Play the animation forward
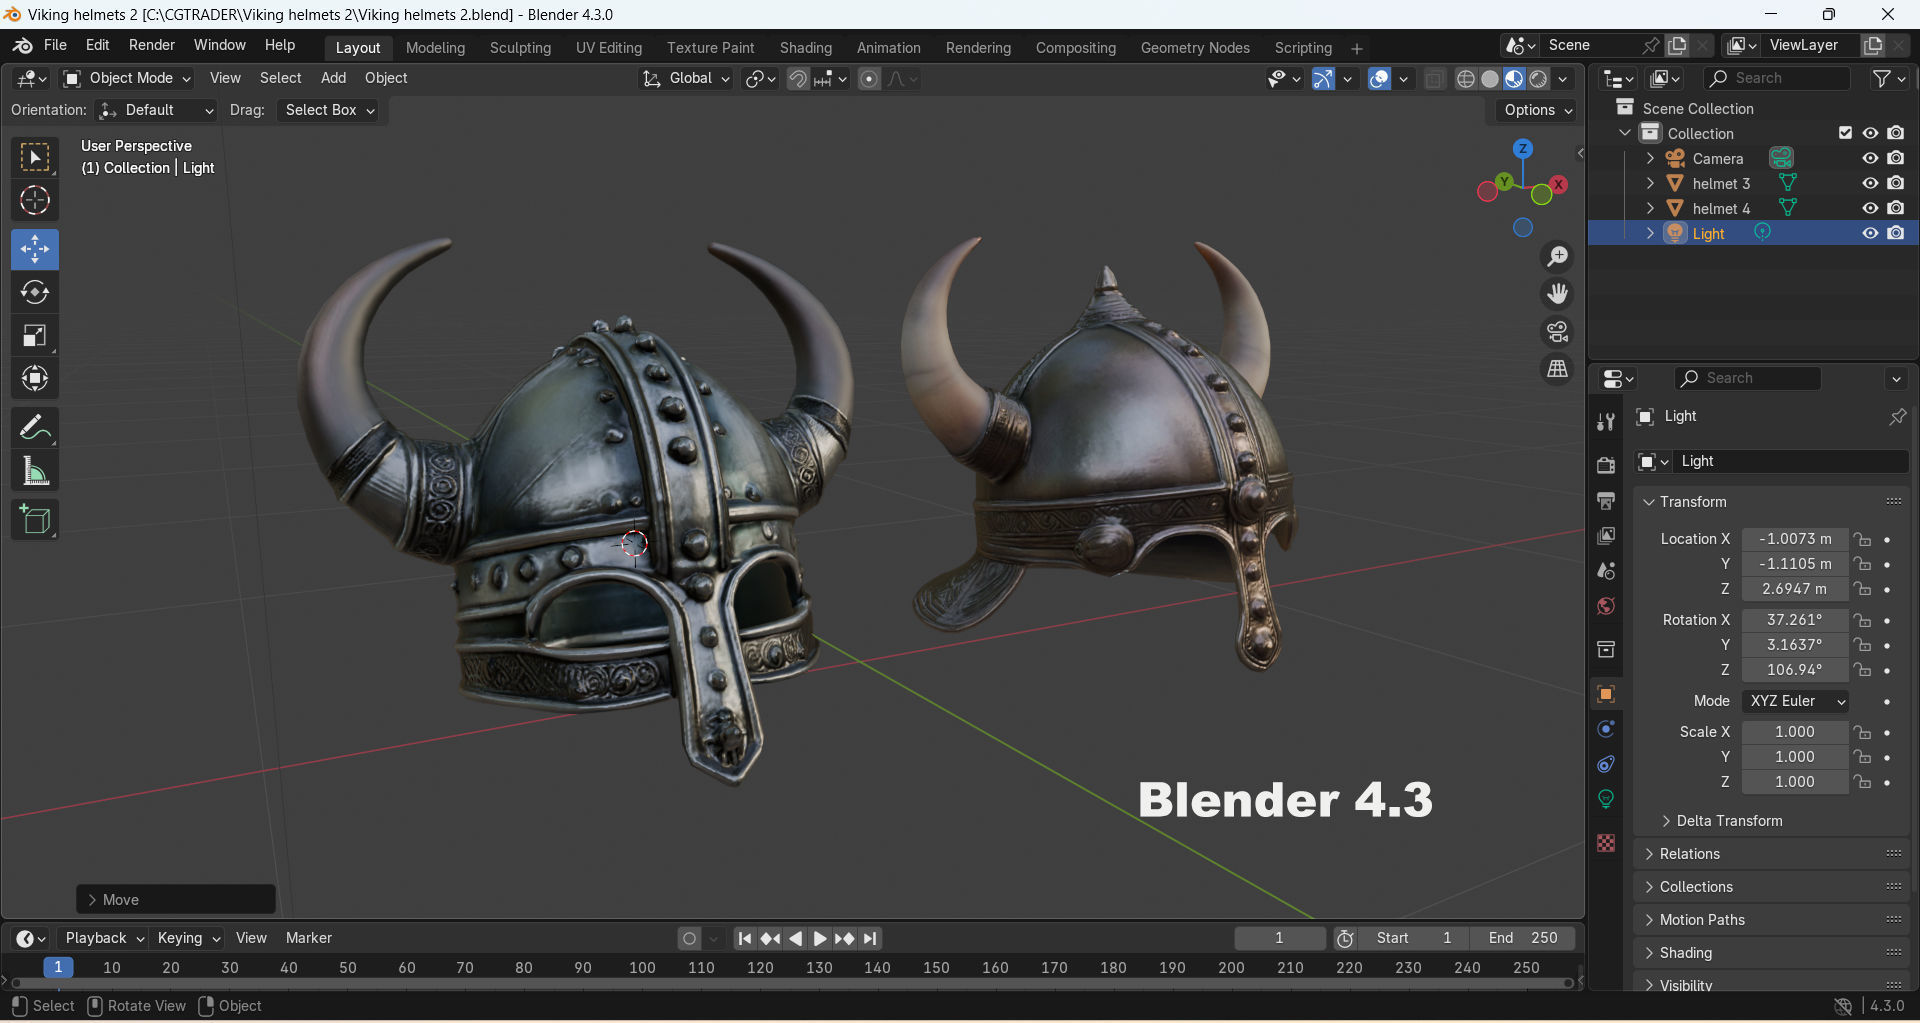This screenshot has width=1920, height=1023. [x=820, y=939]
